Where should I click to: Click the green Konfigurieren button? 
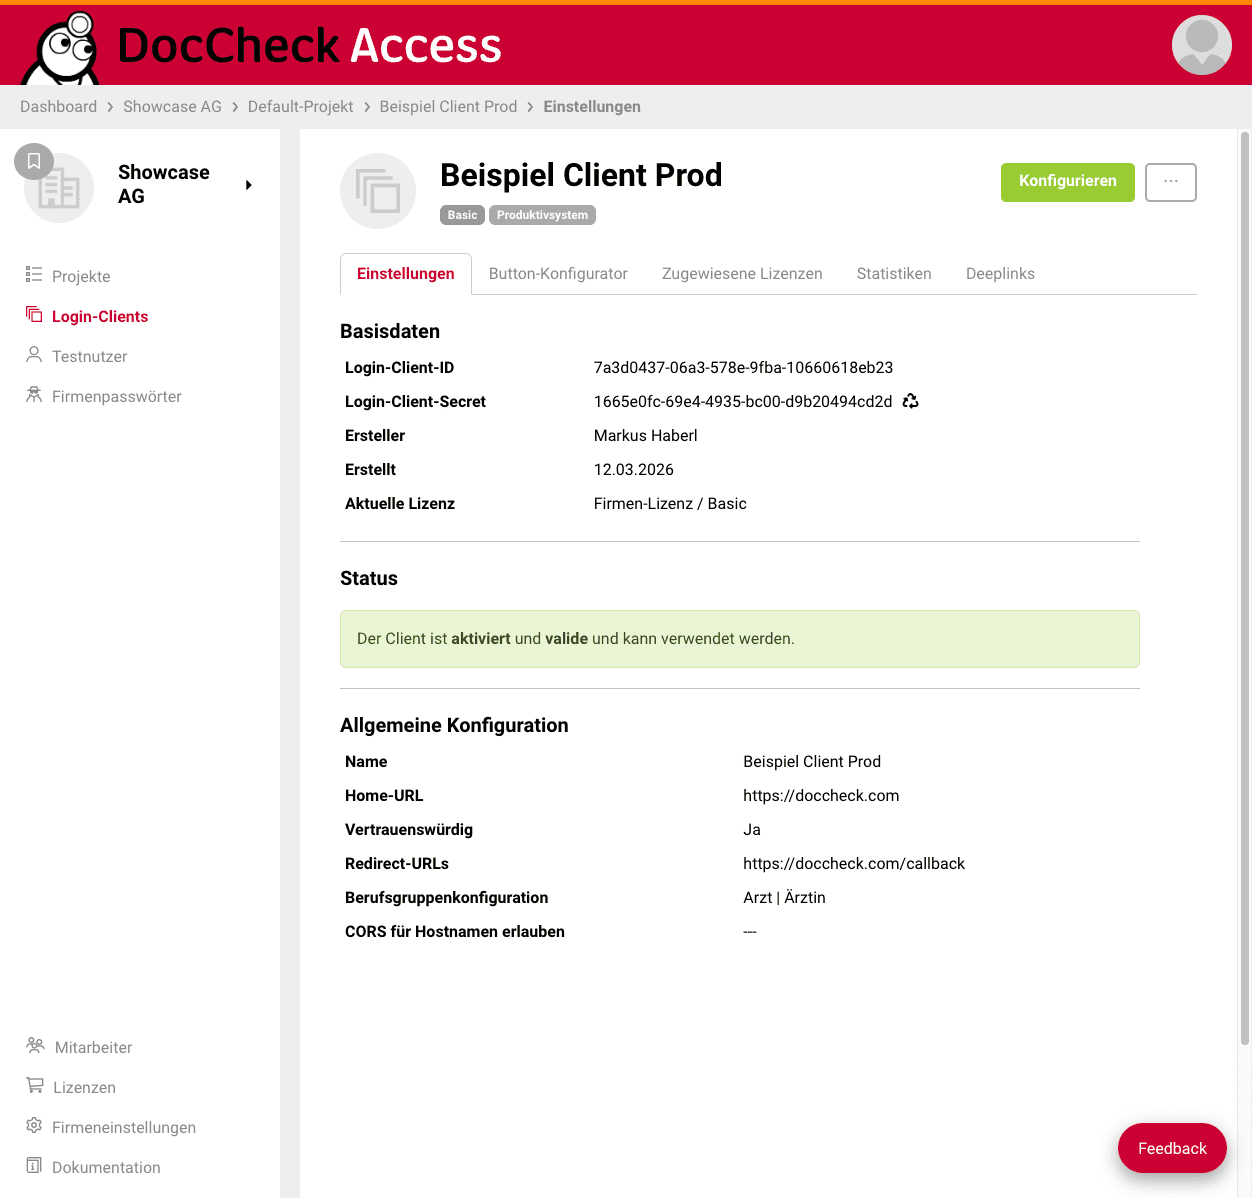pos(1068,182)
